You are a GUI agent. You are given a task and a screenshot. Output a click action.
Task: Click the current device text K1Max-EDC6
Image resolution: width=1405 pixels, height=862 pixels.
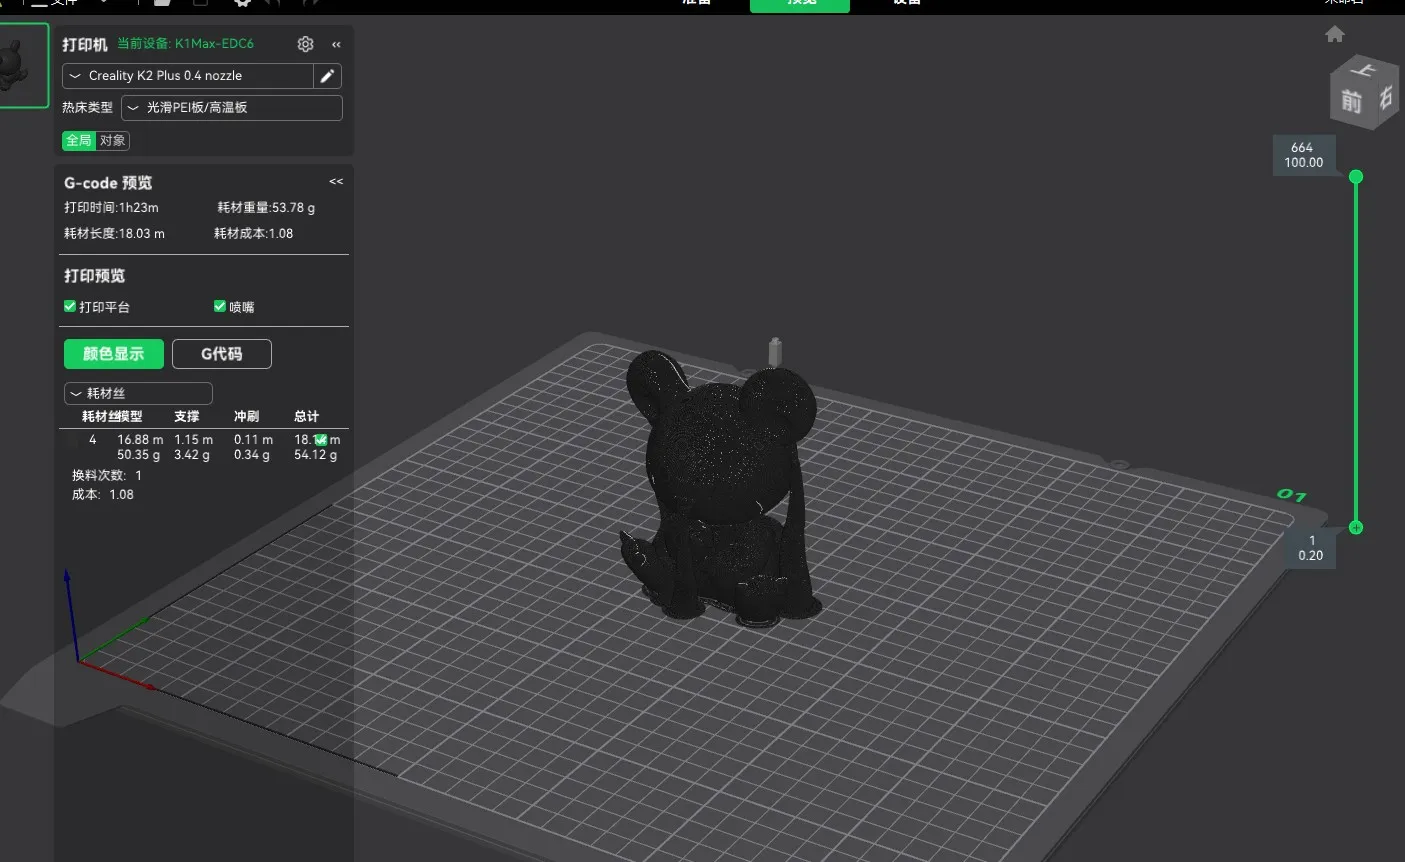(x=186, y=44)
